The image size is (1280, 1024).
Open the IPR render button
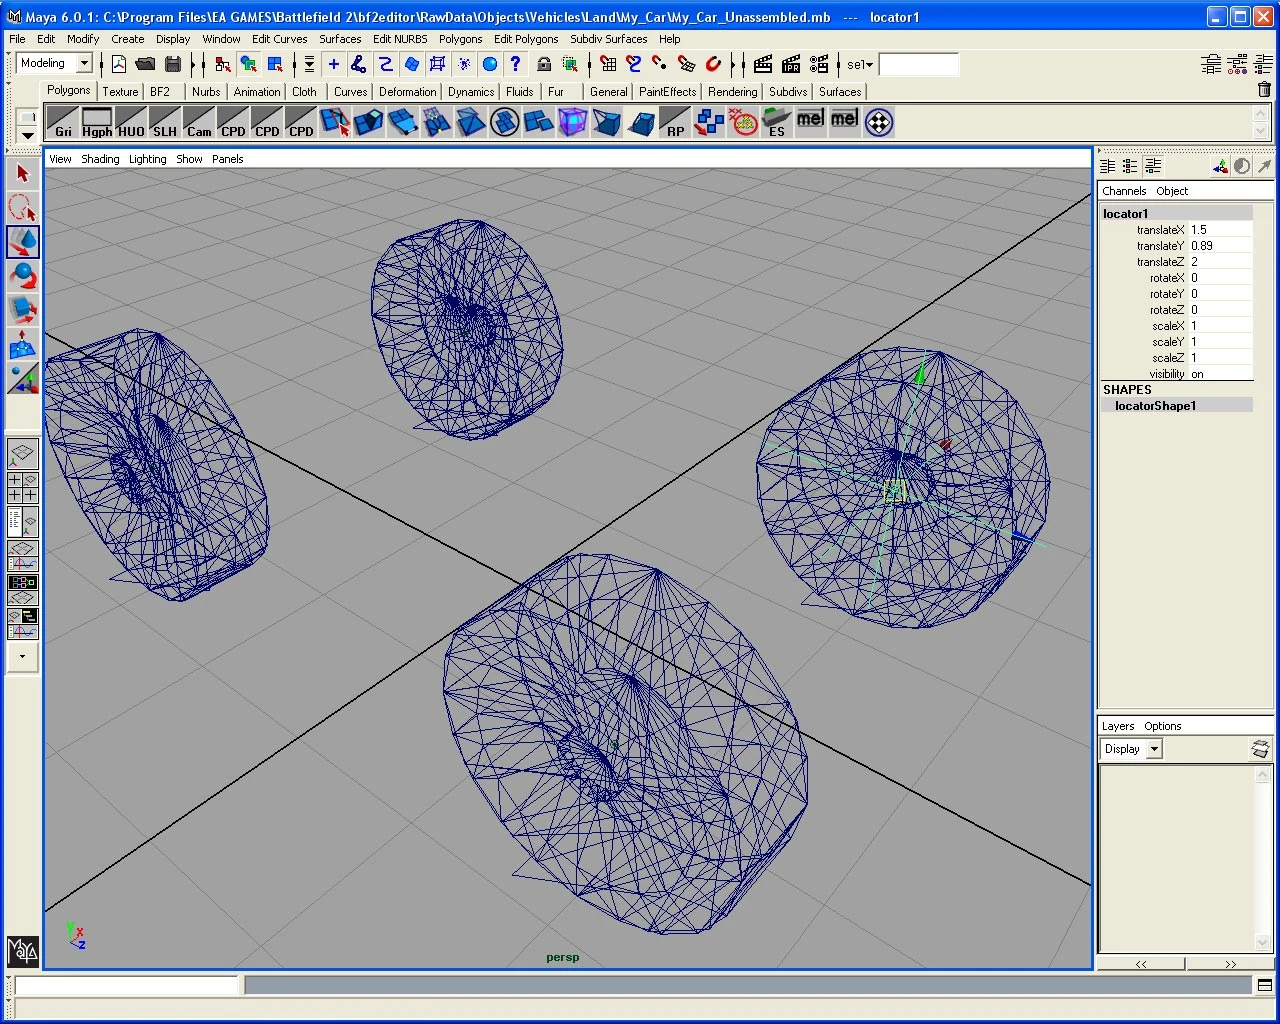[x=791, y=65]
